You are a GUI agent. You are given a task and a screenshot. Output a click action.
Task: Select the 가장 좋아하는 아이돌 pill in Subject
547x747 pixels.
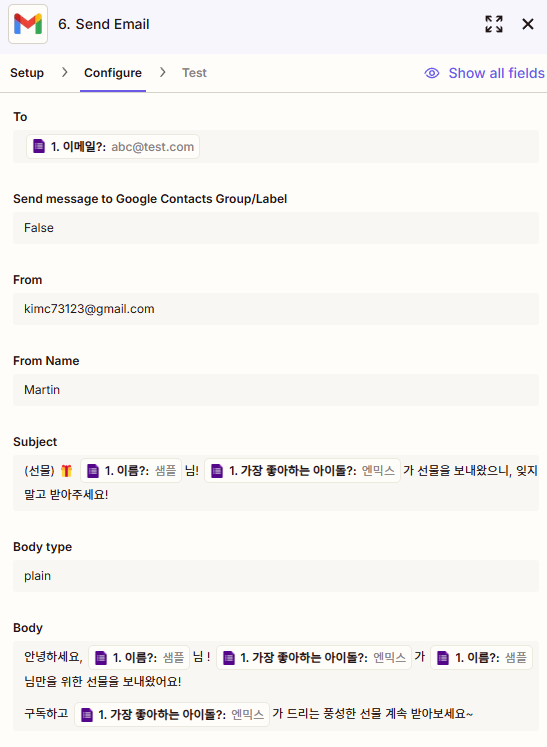coord(303,471)
